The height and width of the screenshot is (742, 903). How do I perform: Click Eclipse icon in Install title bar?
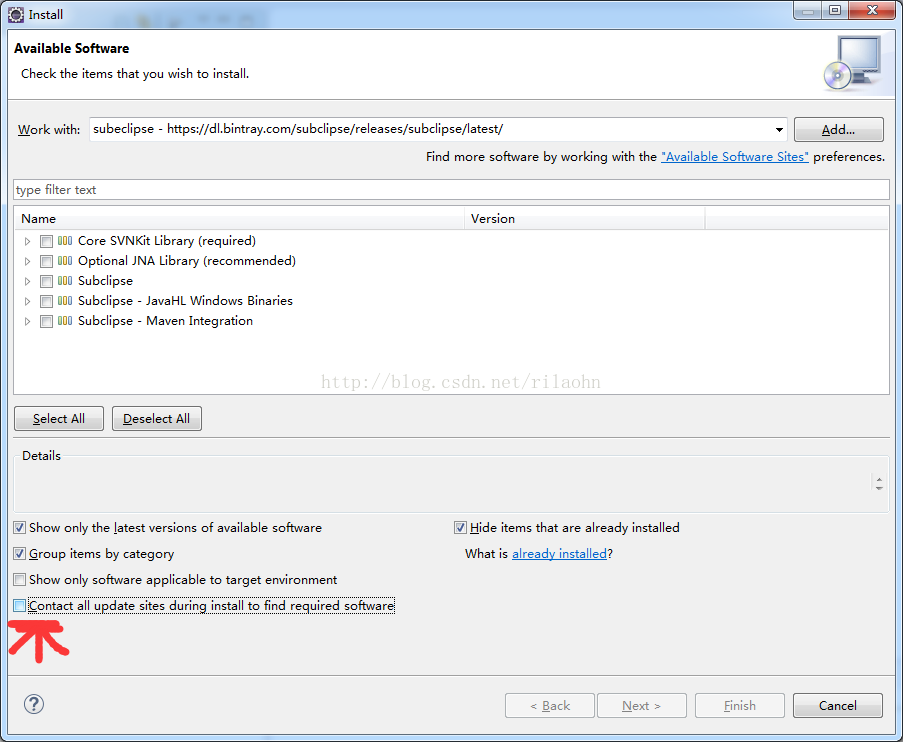(x=16, y=14)
